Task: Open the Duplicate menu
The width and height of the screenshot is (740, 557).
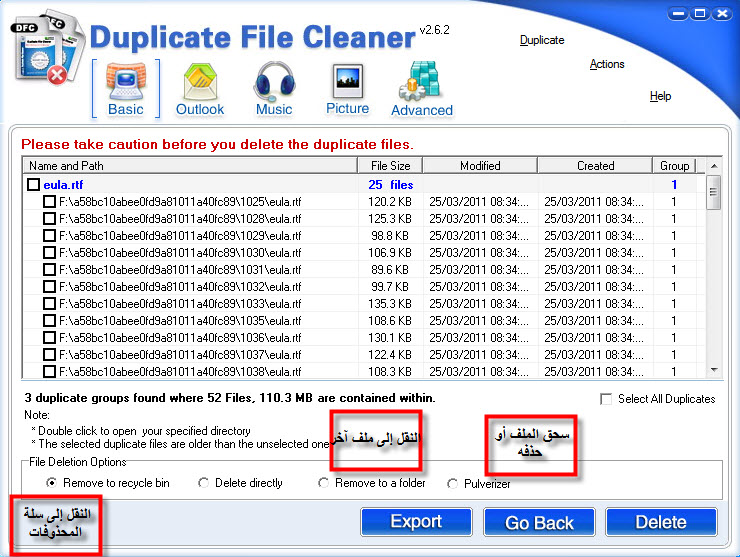Action: (542, 40)
